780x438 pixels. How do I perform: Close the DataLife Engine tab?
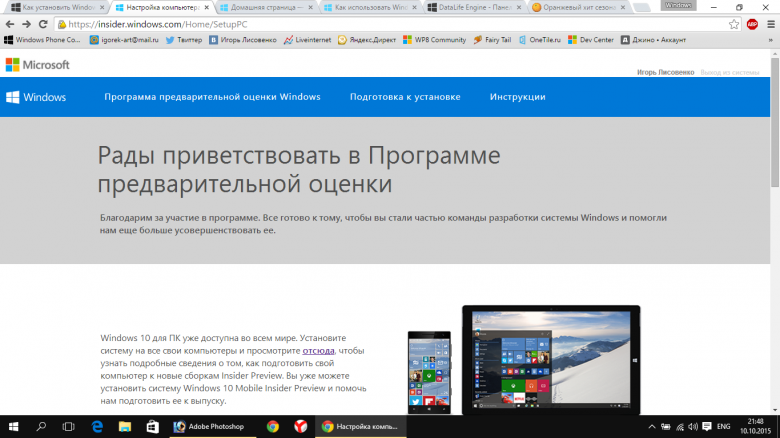tap(519, 7)
